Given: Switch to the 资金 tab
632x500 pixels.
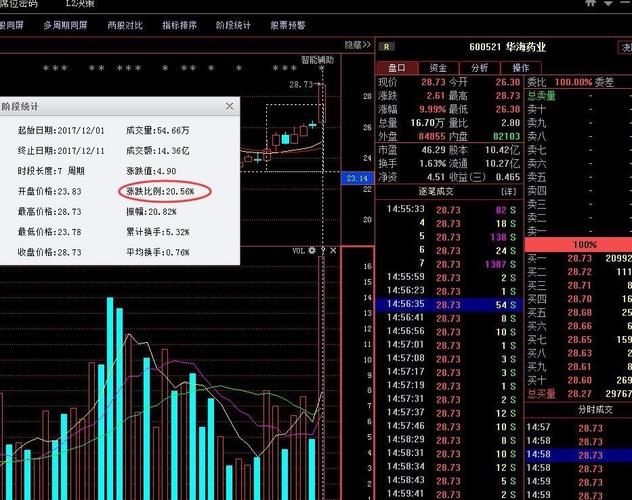Looking at the screenshot, I should (x=438, y=68).
